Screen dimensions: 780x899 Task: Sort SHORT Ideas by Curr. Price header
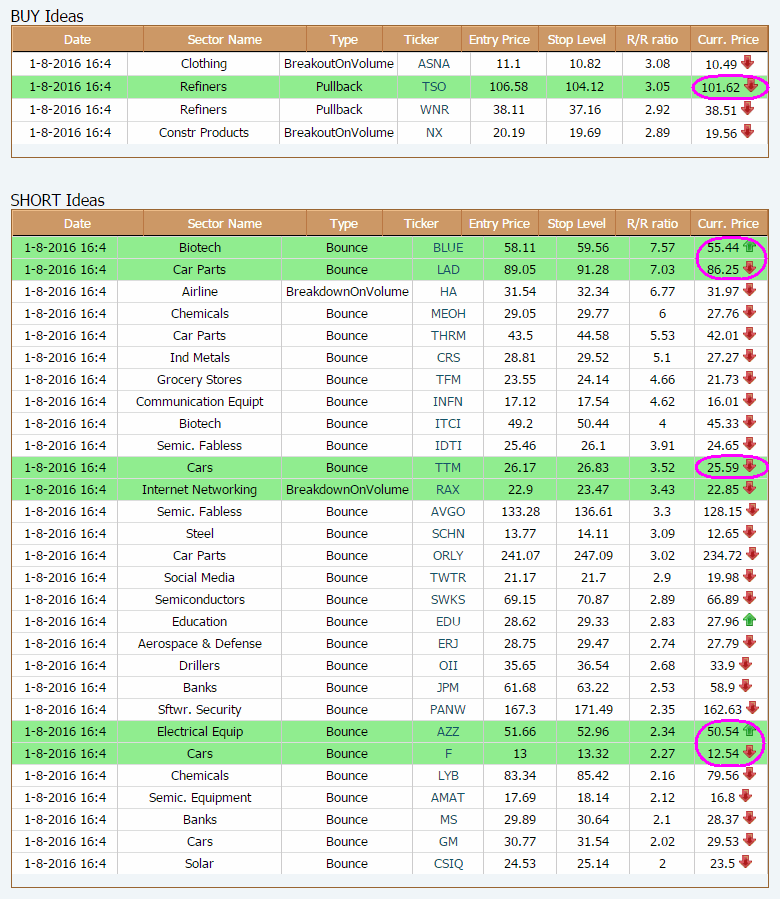[728, 224]
